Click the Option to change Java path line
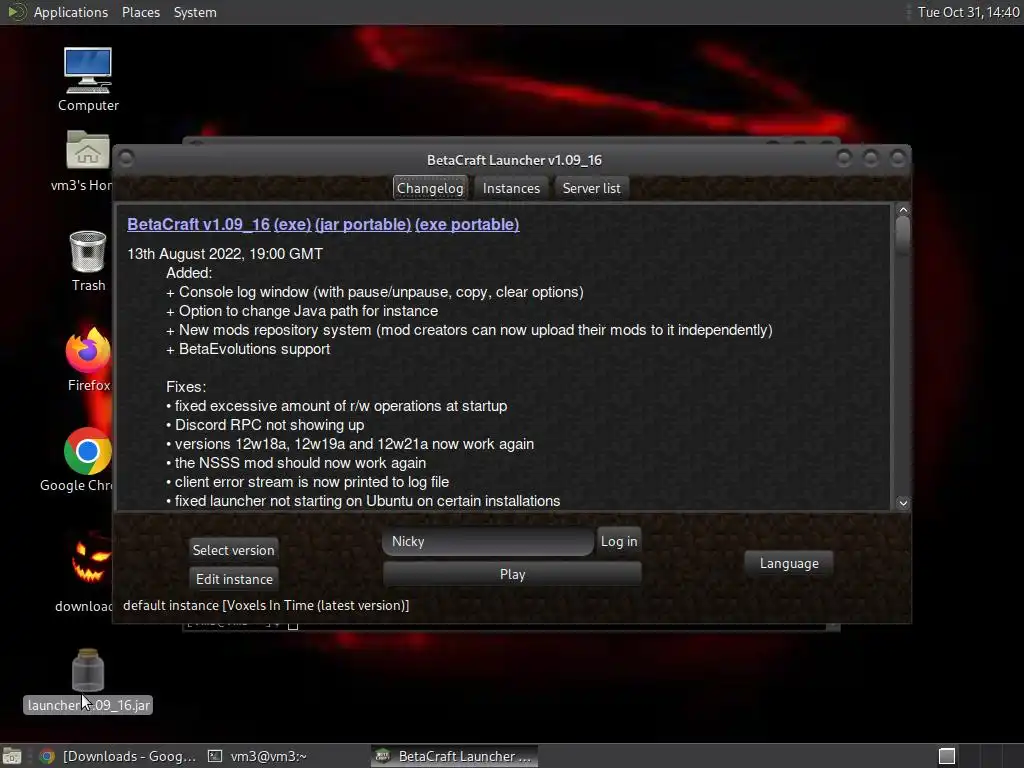The image size is (1024, 768). [x=302, y=311]
